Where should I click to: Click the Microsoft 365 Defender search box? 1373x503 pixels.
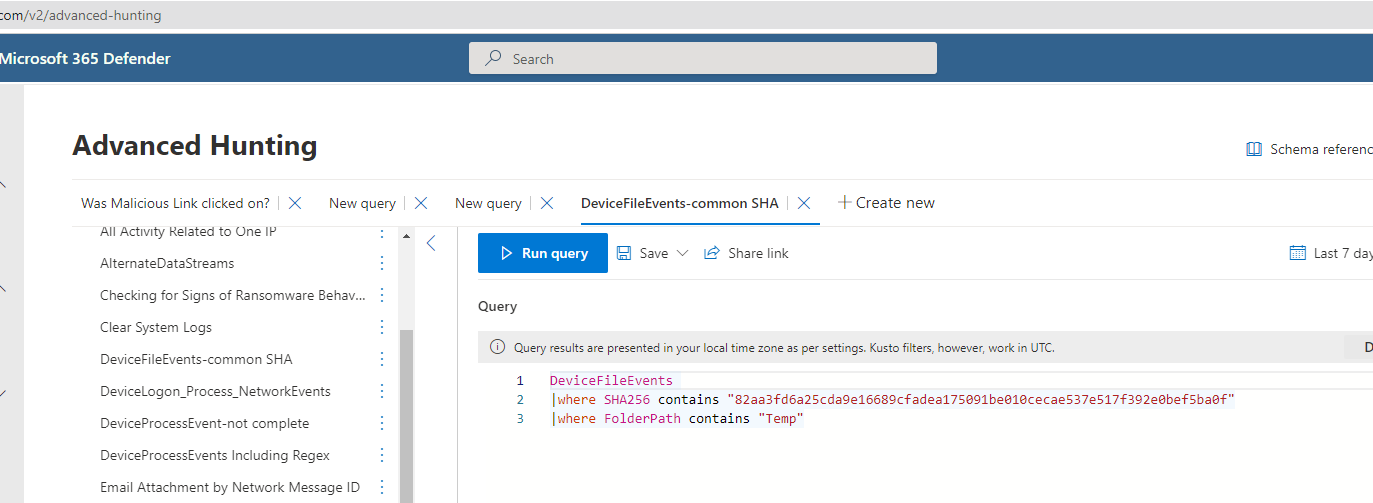coord(703,59)
